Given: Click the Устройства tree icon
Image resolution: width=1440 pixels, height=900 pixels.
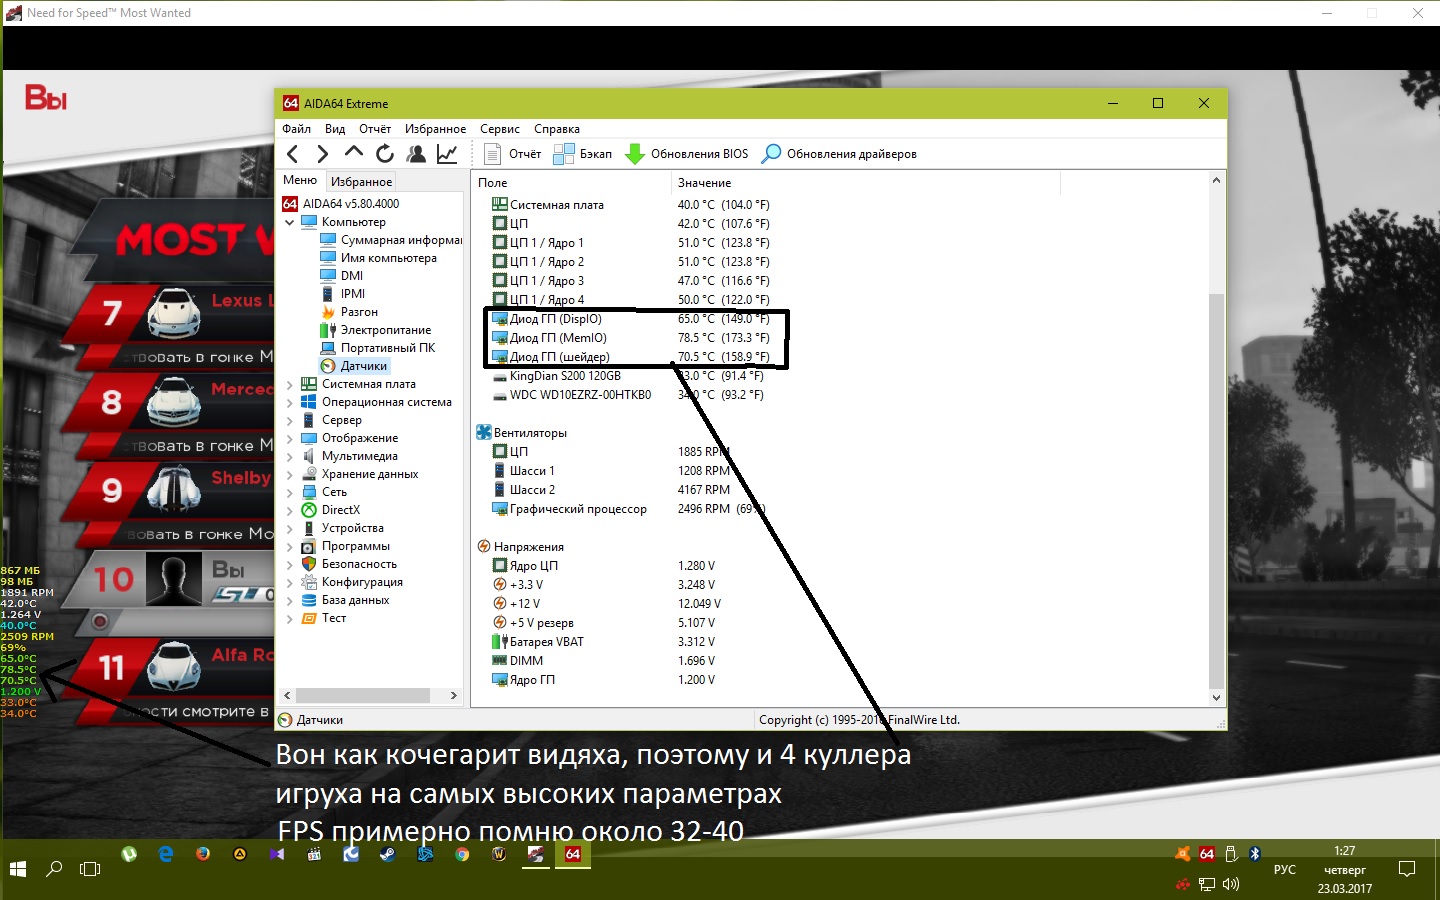Looking at the screenshot, I should 309,528.
